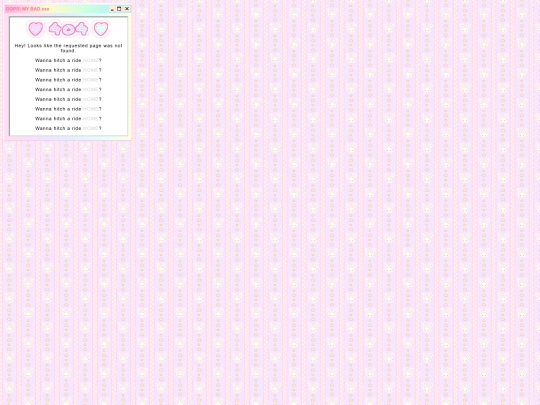540x405 pixels.
Task: Click the 'requested page was not found' message
Action: 68,48
